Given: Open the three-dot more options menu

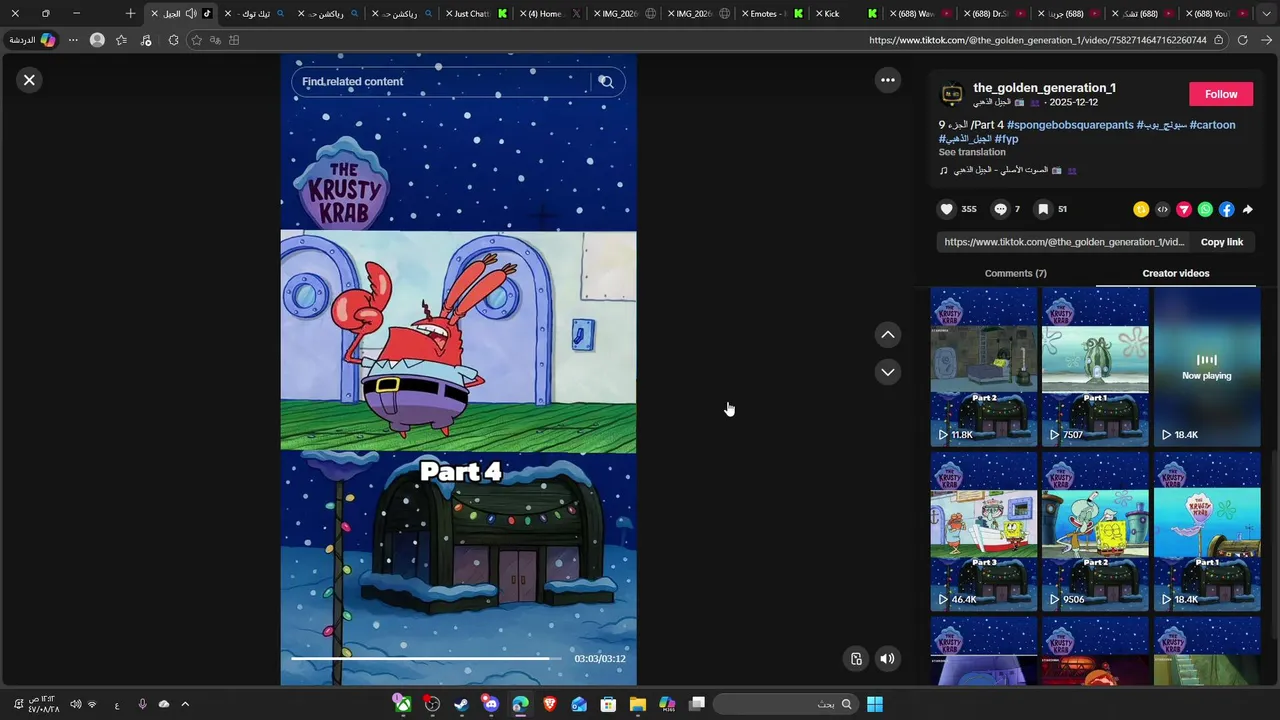Looking at the screenshot, I should pos(888,80).
